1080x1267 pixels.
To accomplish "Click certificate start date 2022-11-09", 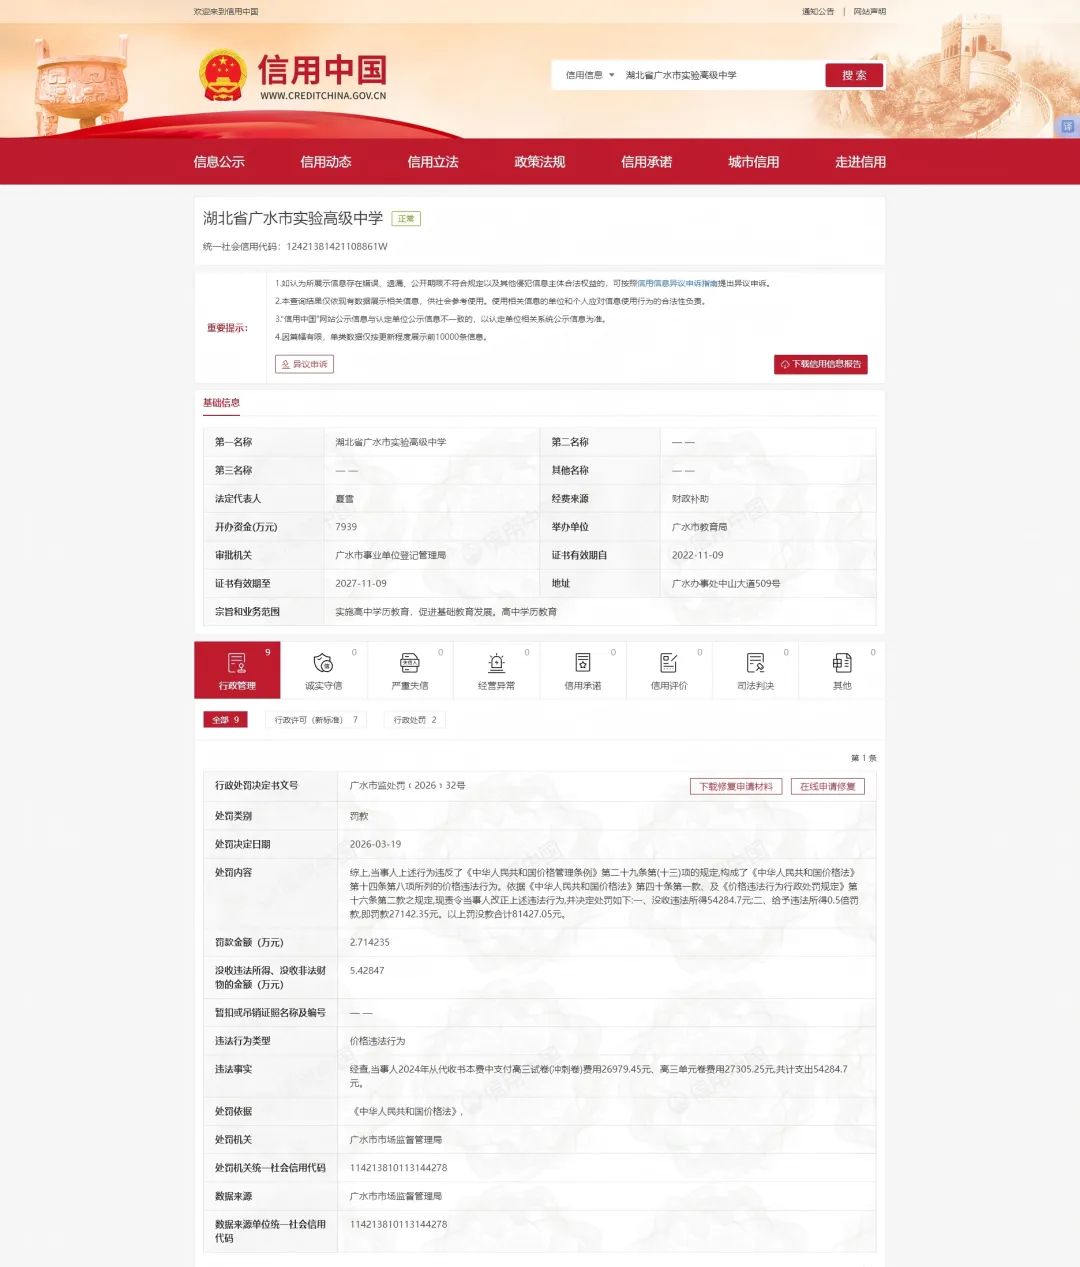I will 698,555.
